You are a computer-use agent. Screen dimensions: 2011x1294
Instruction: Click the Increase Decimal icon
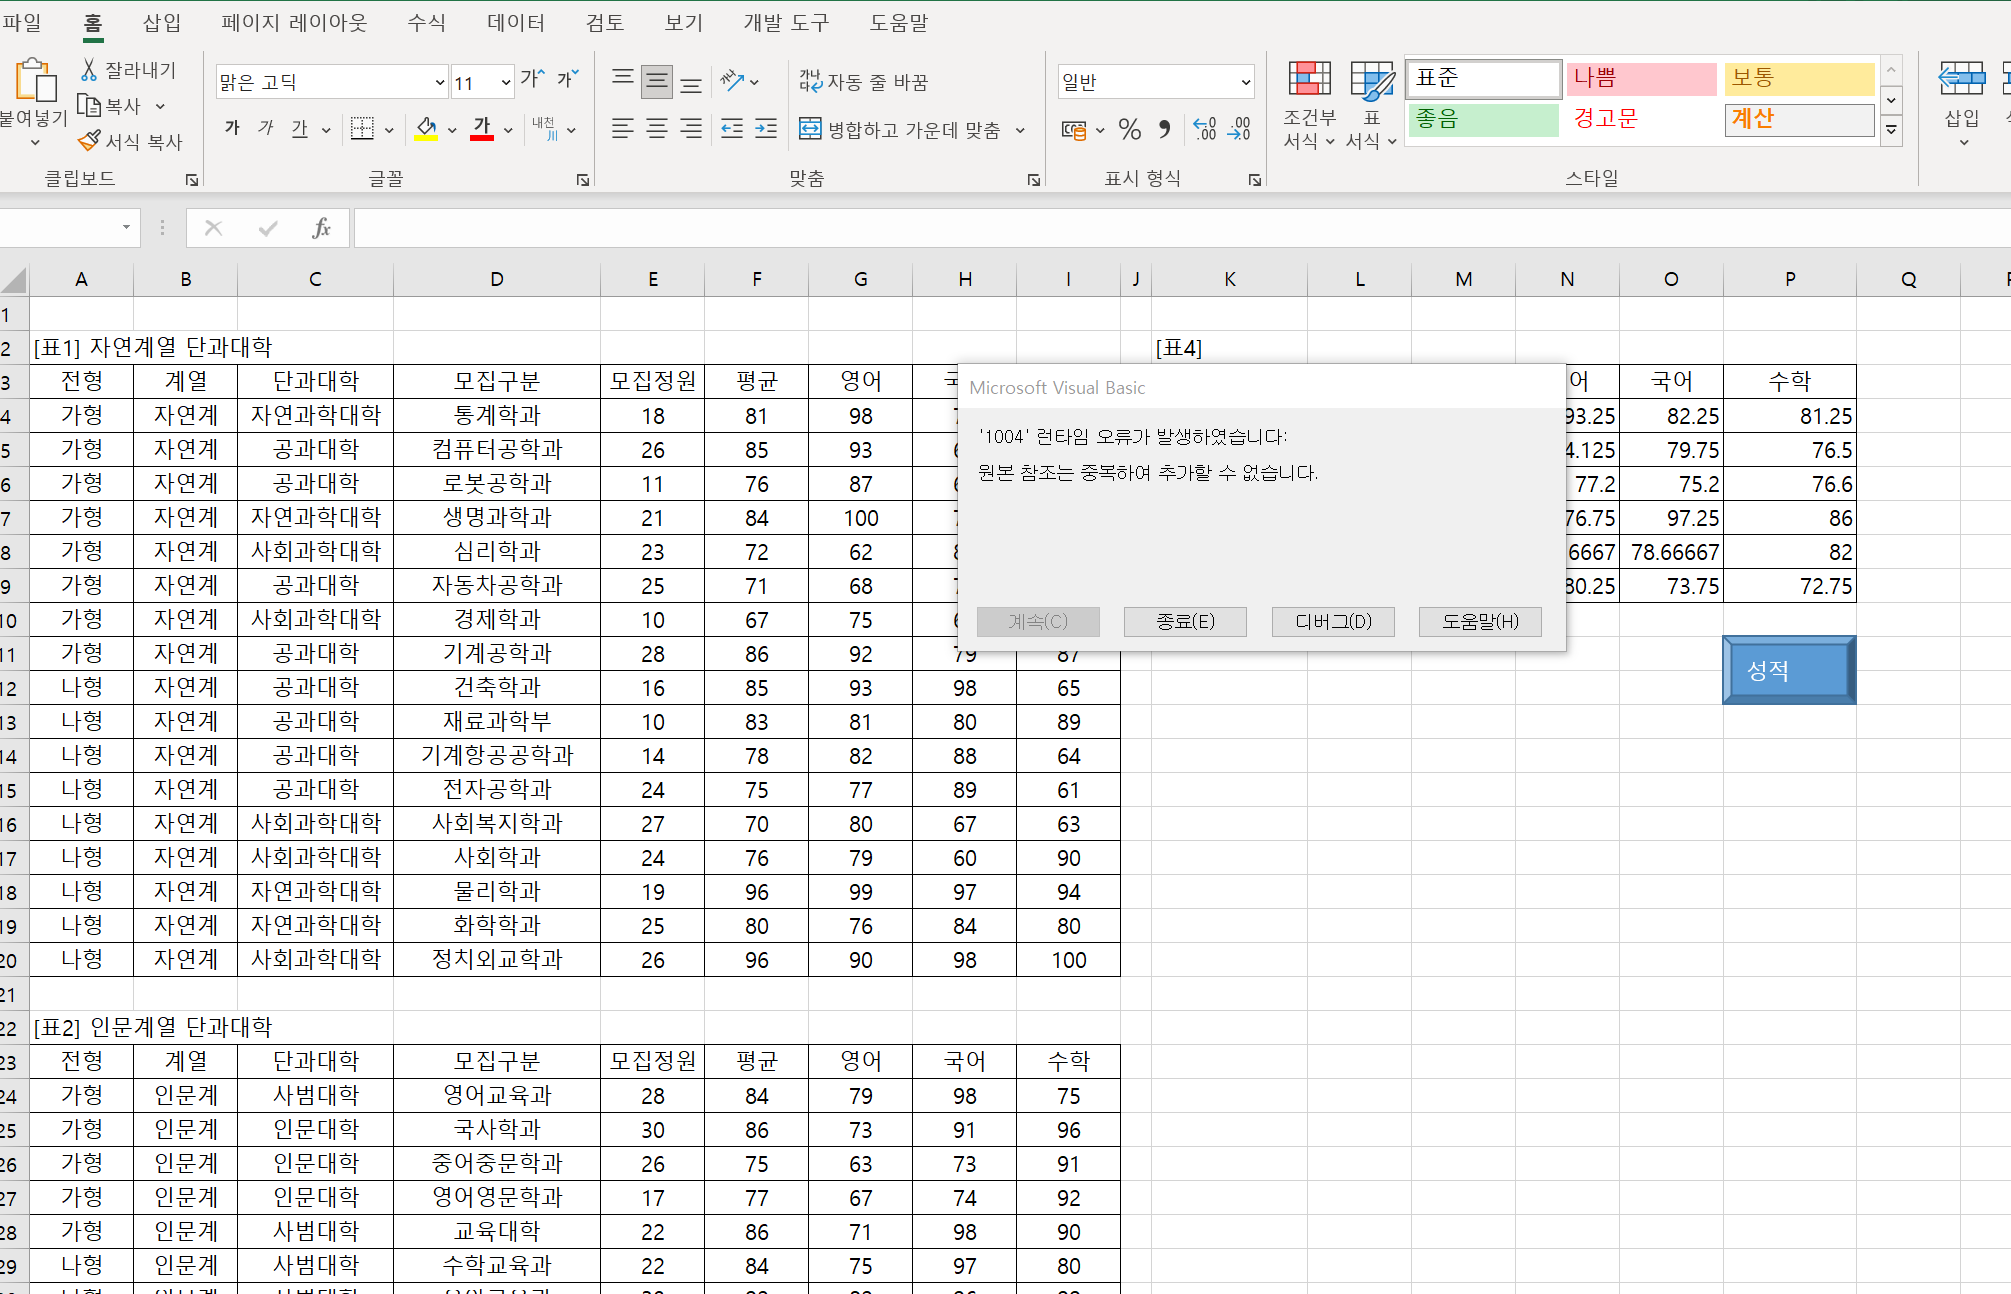pos(1205,129)
